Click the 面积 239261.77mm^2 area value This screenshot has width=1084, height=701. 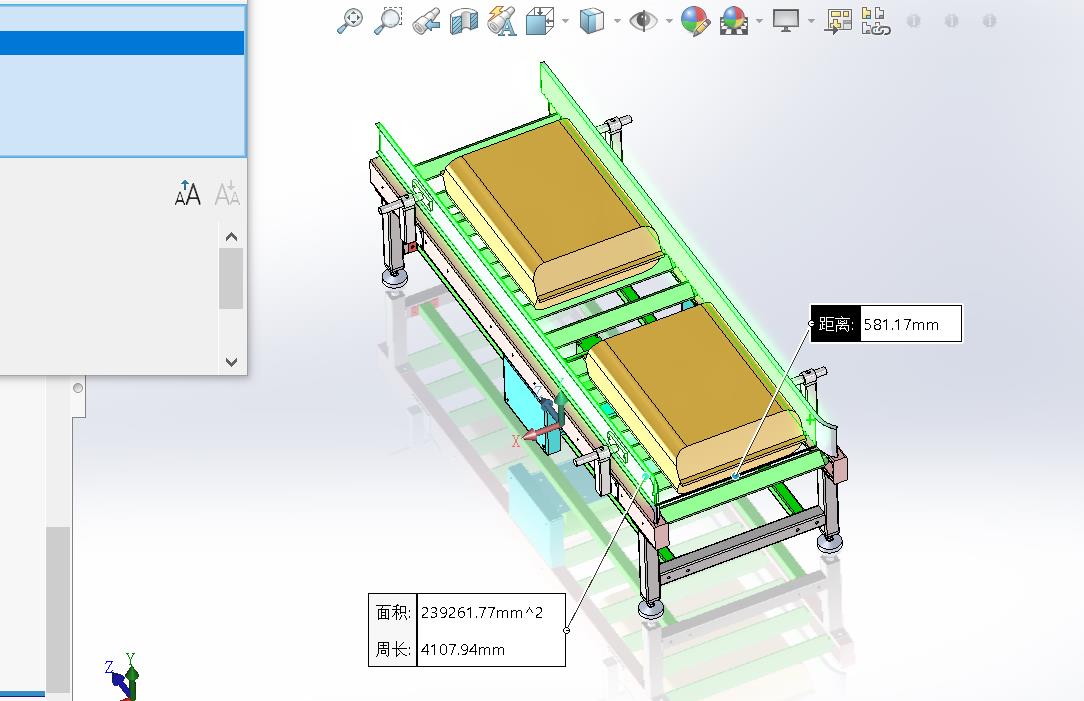click(x=482, y=613)
